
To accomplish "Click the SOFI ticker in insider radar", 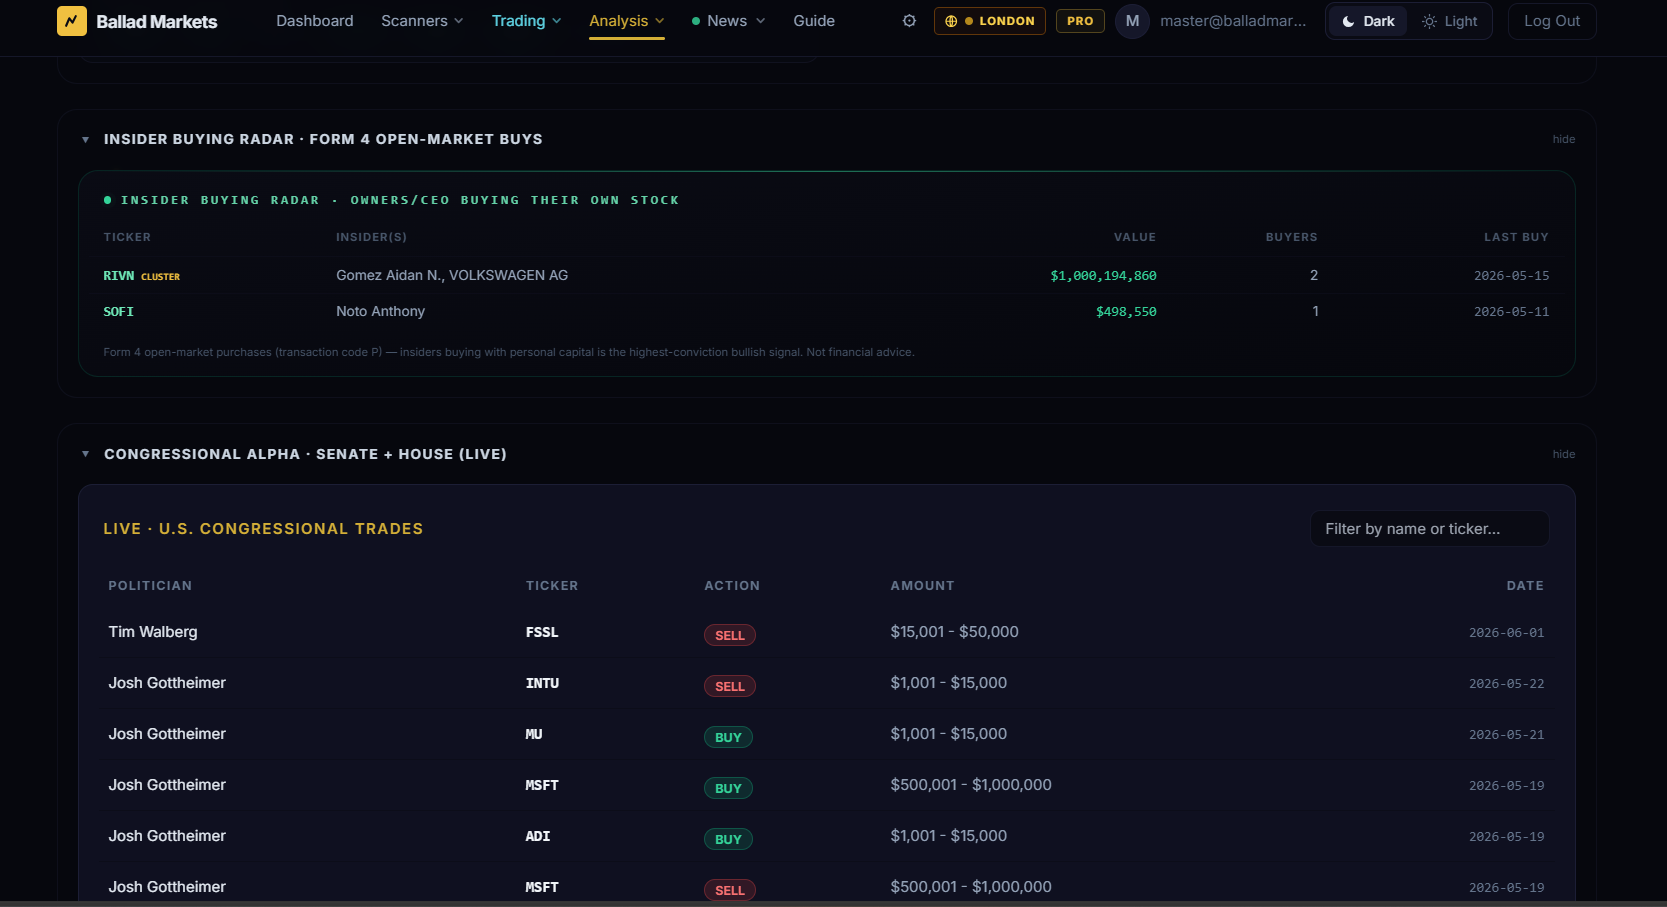I will click(119, 312).
